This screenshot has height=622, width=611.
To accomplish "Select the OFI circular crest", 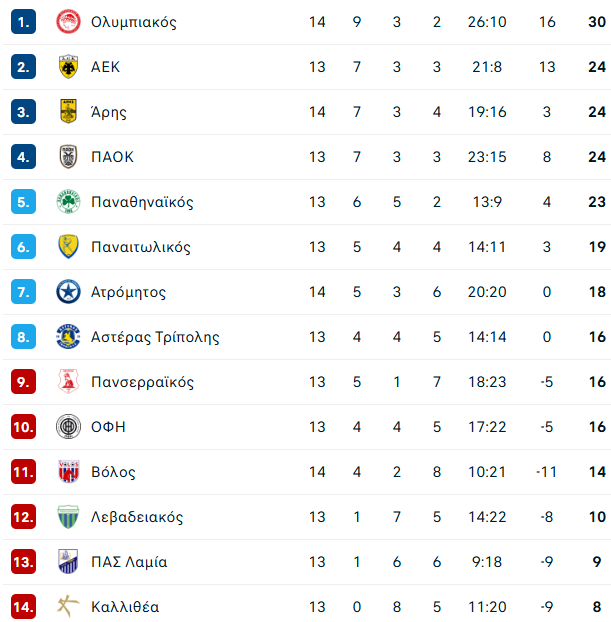I will point(68,426).
